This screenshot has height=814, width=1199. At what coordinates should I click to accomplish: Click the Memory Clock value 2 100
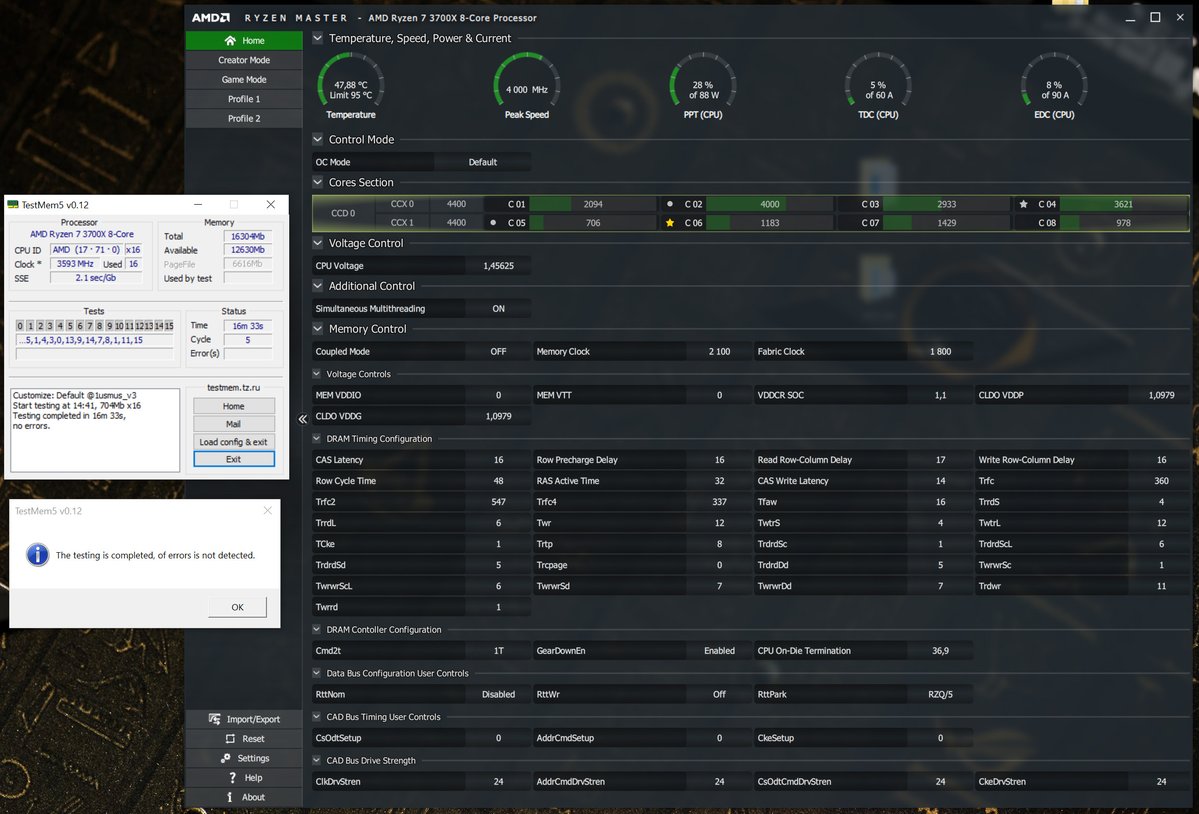[x=720, y=352]
